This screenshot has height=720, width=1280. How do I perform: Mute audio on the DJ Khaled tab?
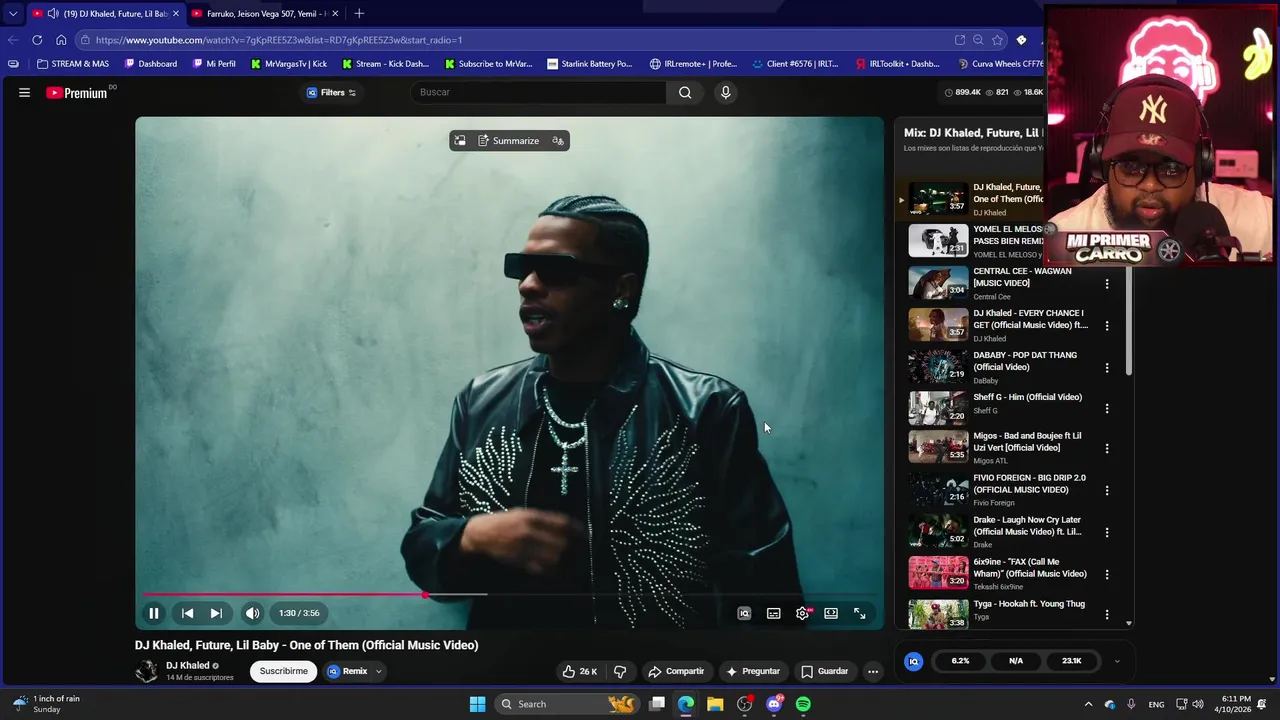pos(53,14)
